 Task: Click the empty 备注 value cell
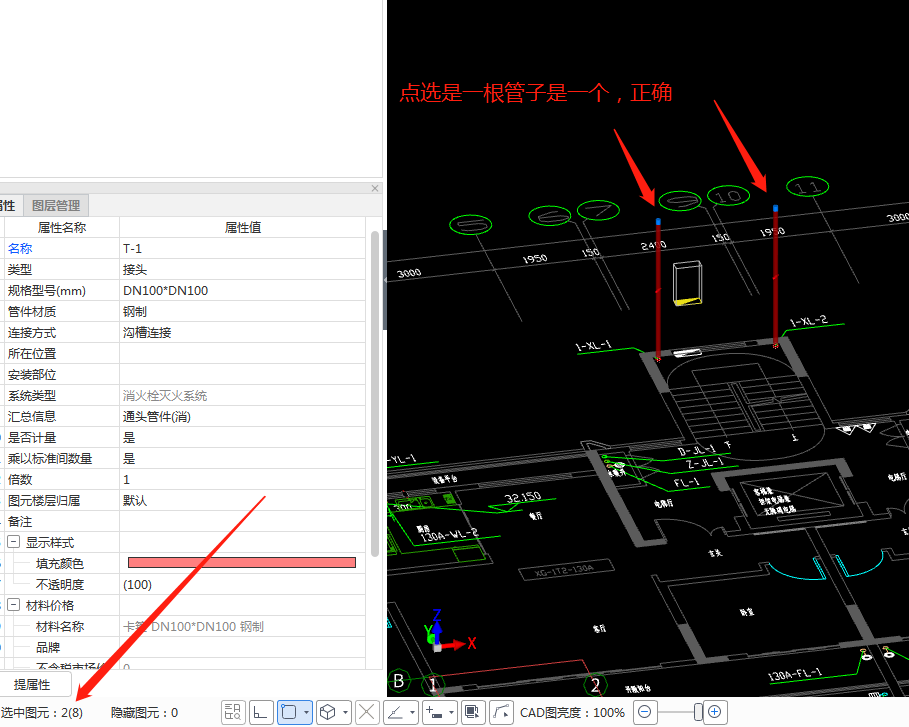point(242,521)
